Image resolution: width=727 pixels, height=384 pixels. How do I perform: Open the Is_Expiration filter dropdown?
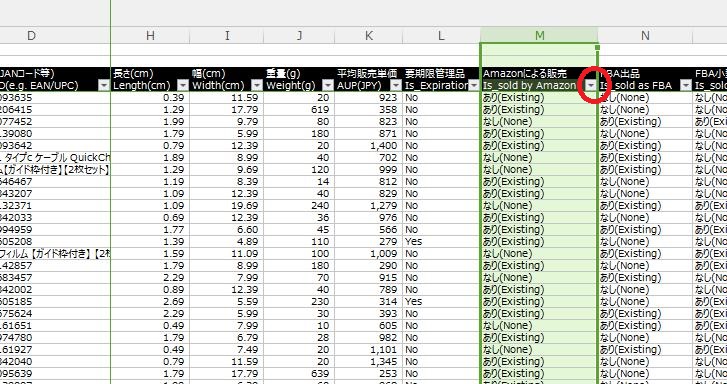coord(474,85)
